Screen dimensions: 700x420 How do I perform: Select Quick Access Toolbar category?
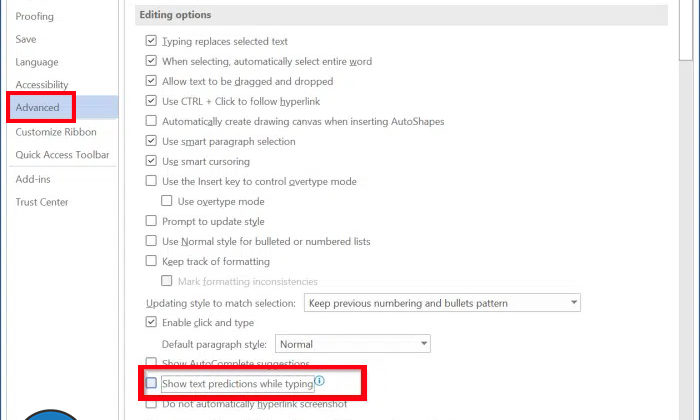62,155
